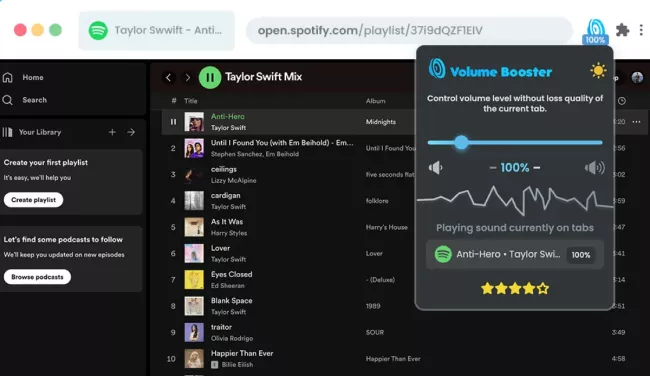This screenshot has height=376, width=650.
Task: Open Stephen Sanchez, Em Beihold artist link
Action: (255, 154)
